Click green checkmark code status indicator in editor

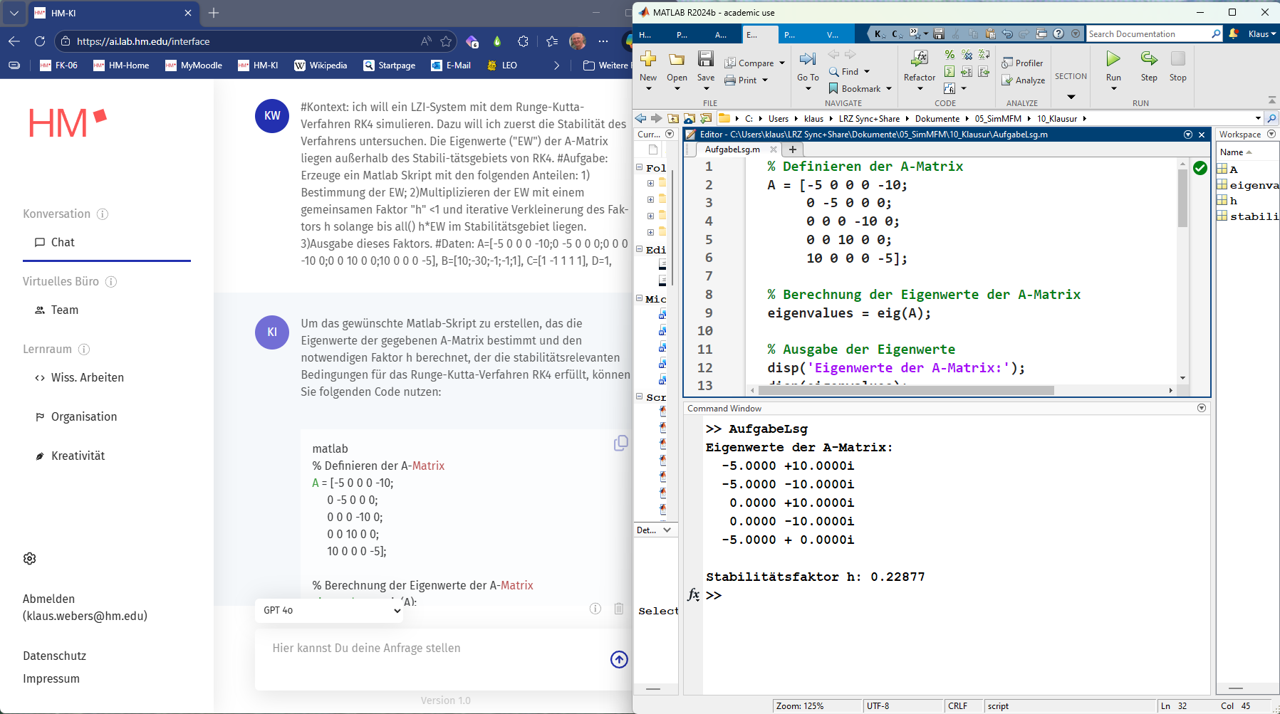click(1200, 168)
